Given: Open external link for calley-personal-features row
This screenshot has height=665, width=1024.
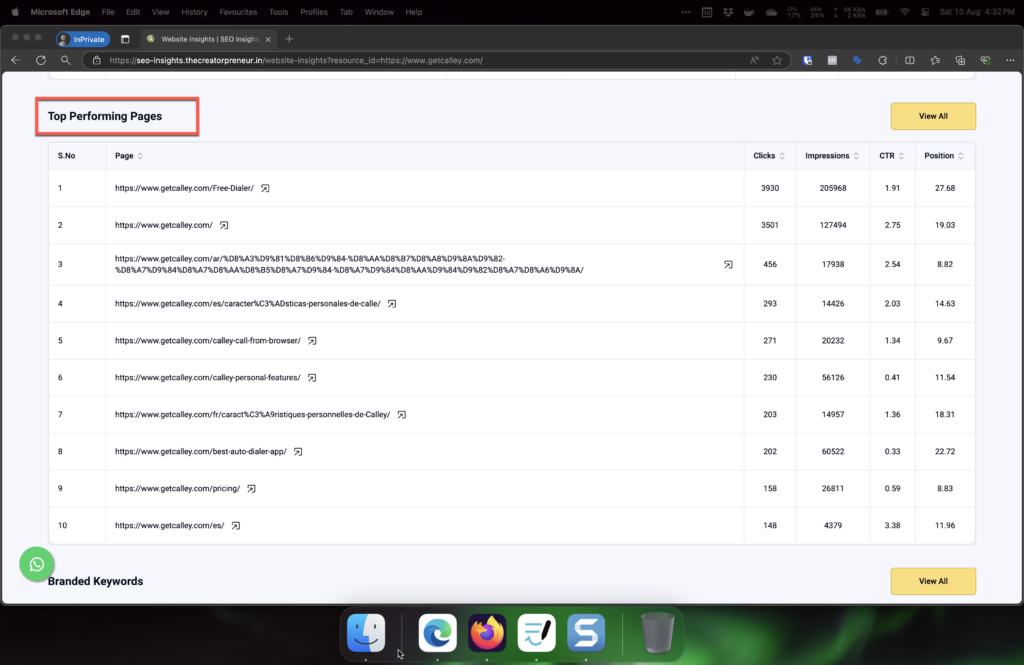Looking at the screenshot, I should (312, 378).
